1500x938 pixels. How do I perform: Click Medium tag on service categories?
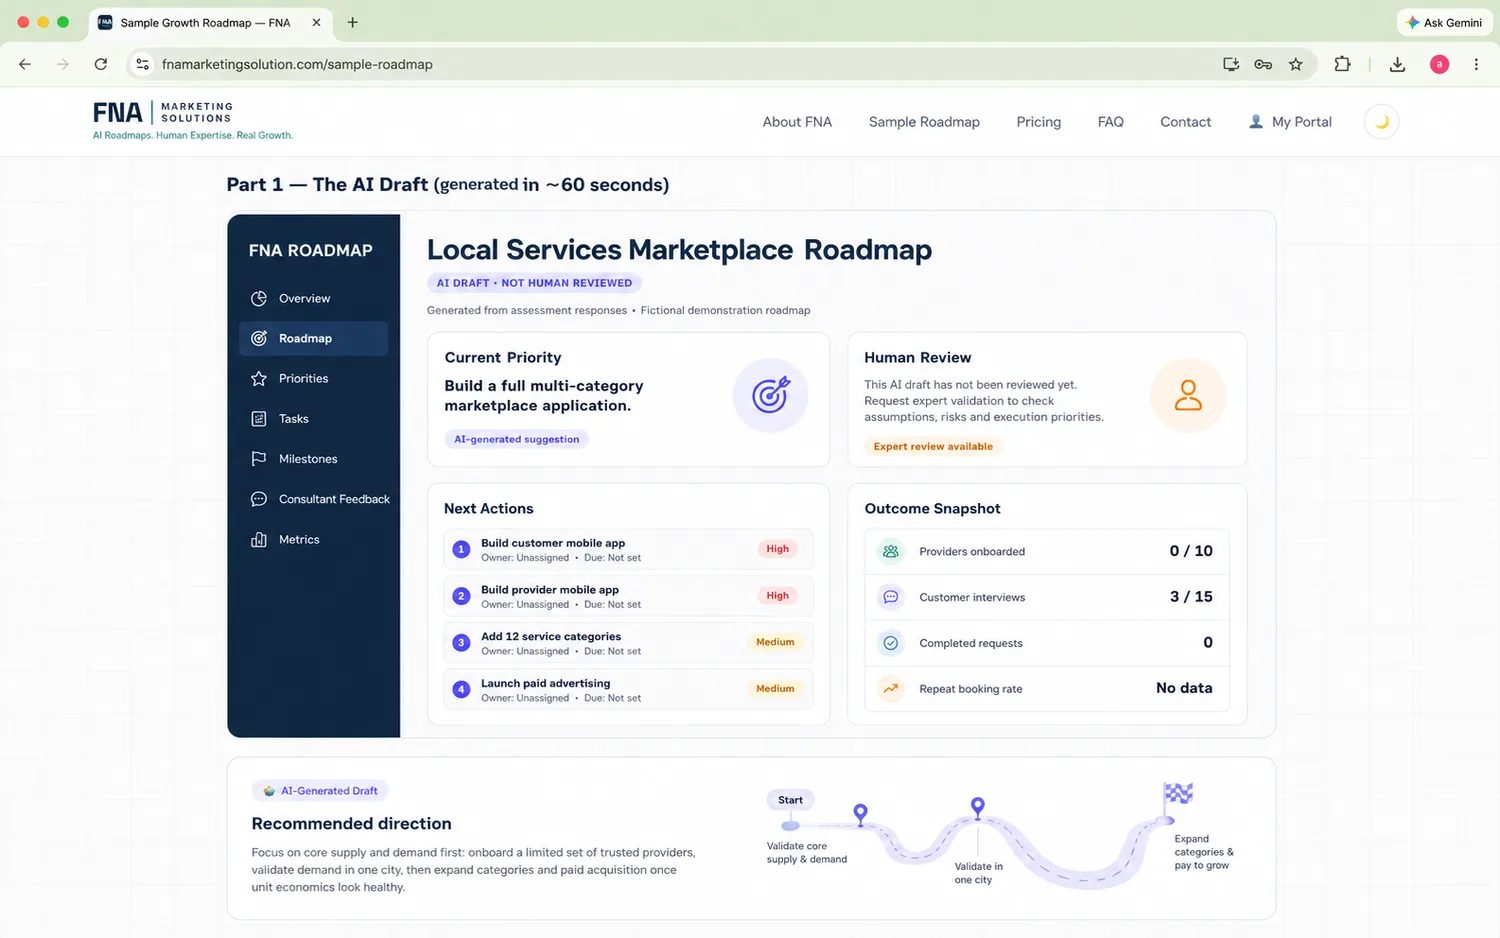(x=775, y=642)
